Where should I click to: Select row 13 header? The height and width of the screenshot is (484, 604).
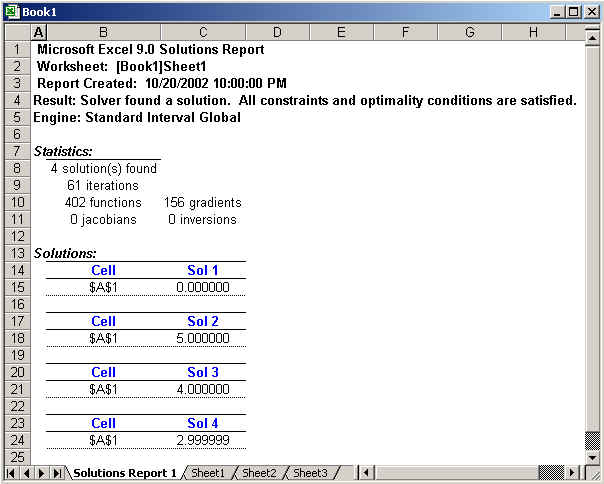17,253
